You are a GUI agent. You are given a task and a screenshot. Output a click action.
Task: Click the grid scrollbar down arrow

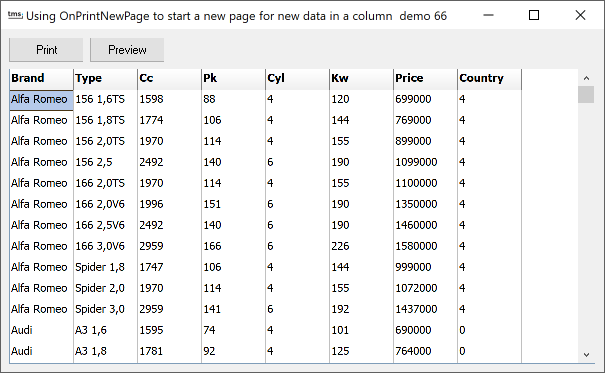[x=586, y=354]
